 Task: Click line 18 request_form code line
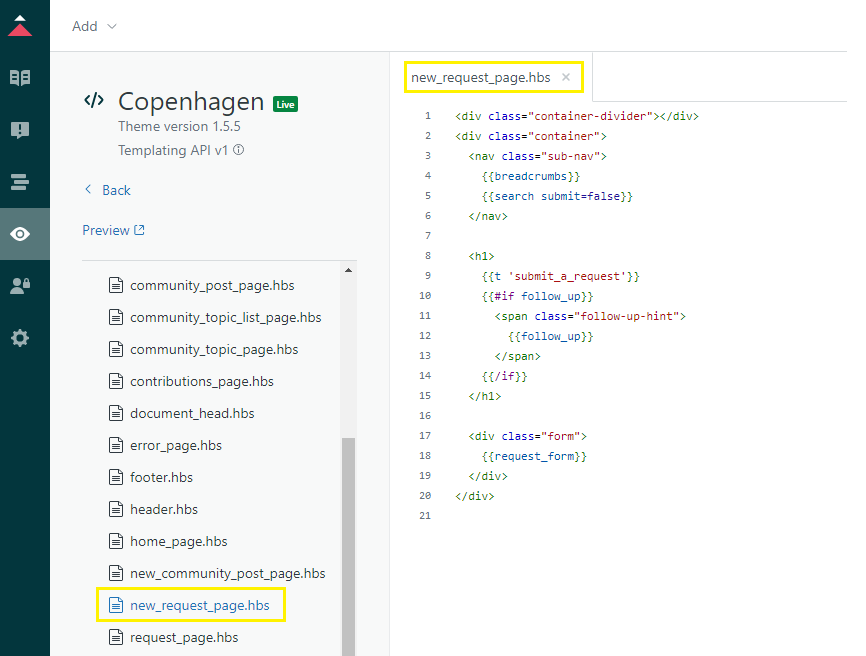(534, 456)
